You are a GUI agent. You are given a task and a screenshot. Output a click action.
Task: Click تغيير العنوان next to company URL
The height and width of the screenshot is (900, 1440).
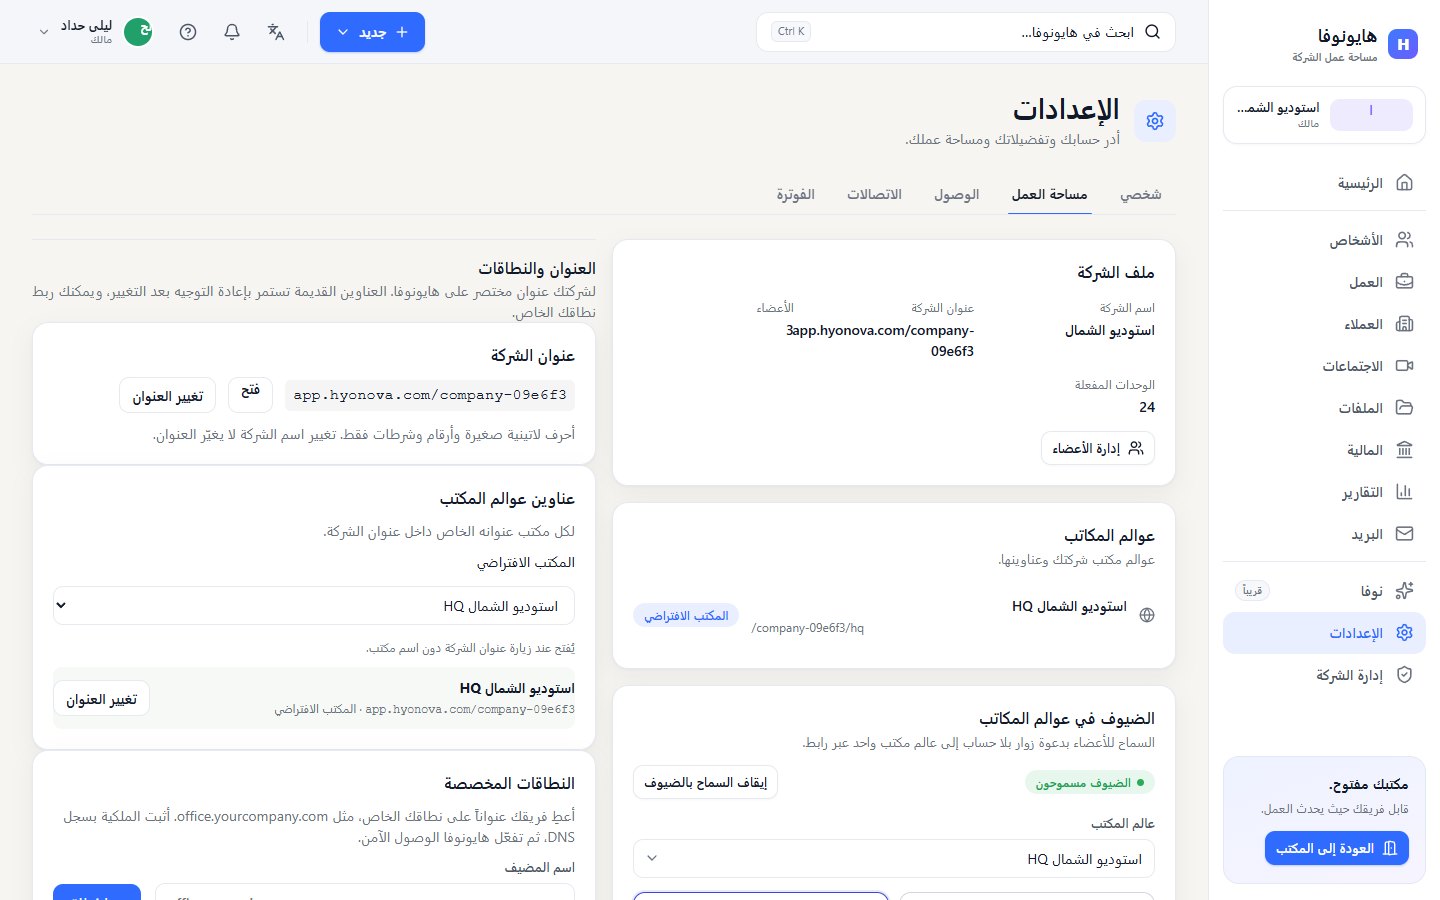168,396
